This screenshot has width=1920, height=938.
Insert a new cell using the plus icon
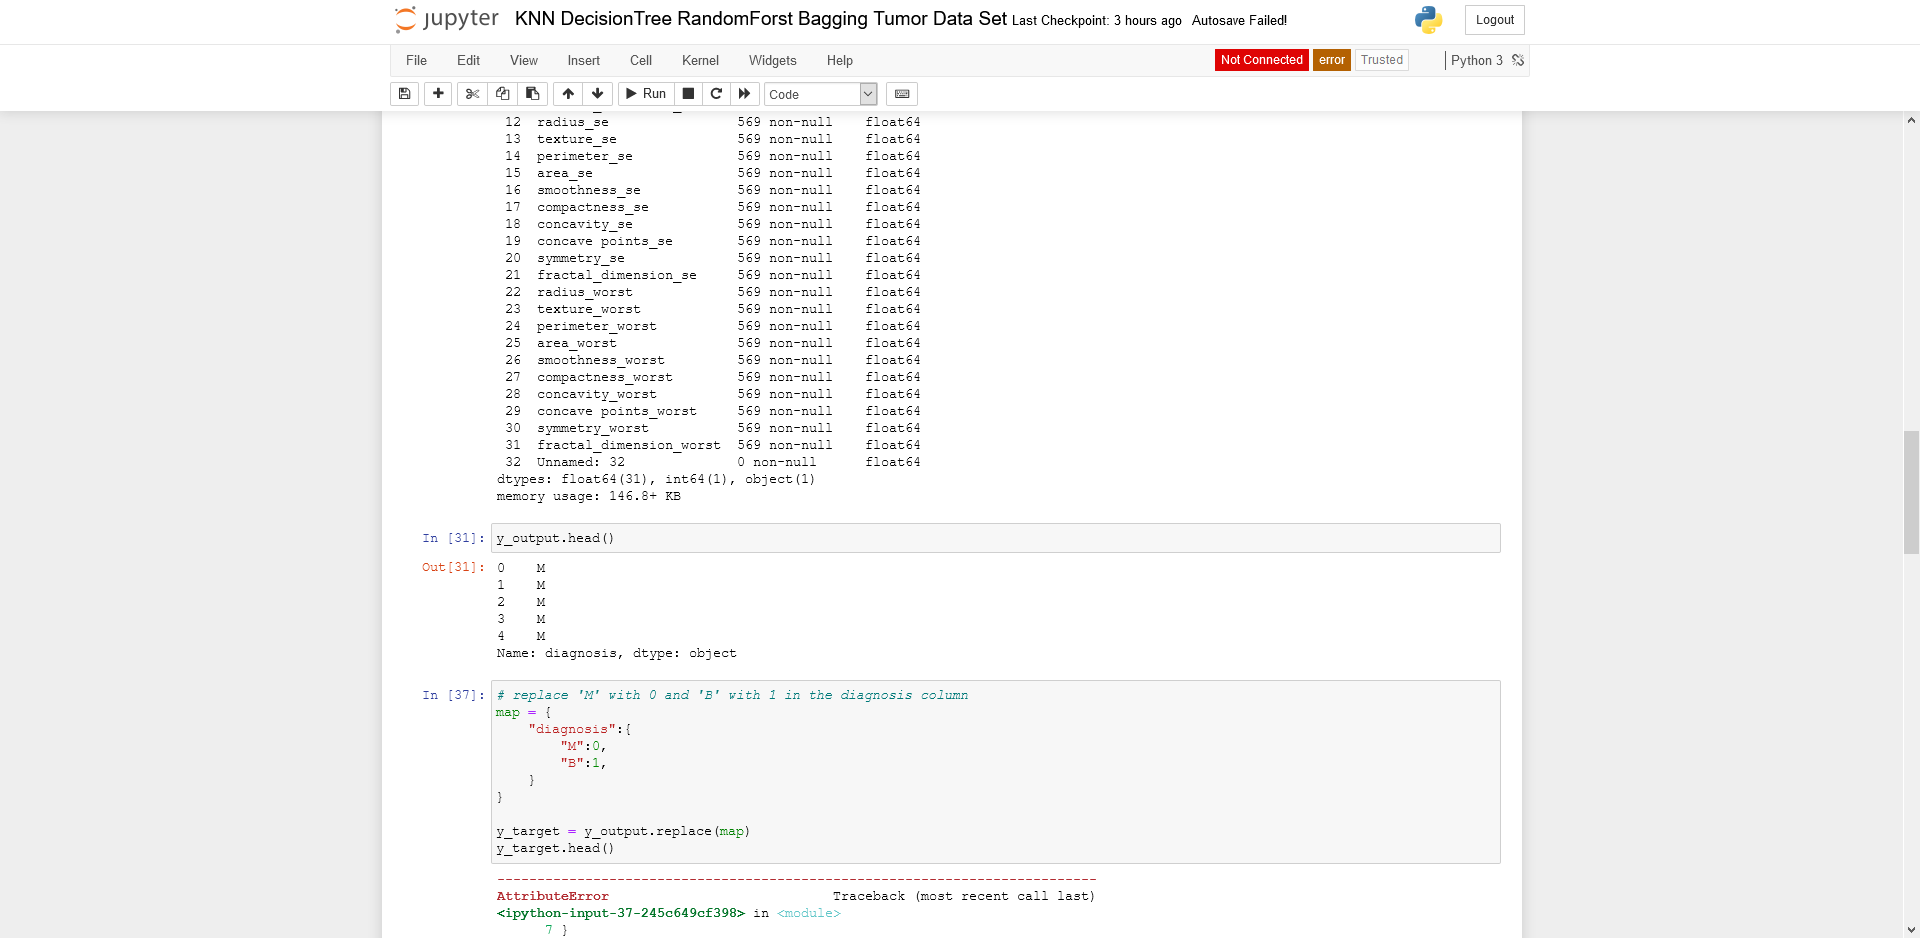click(x=438, y=94)
